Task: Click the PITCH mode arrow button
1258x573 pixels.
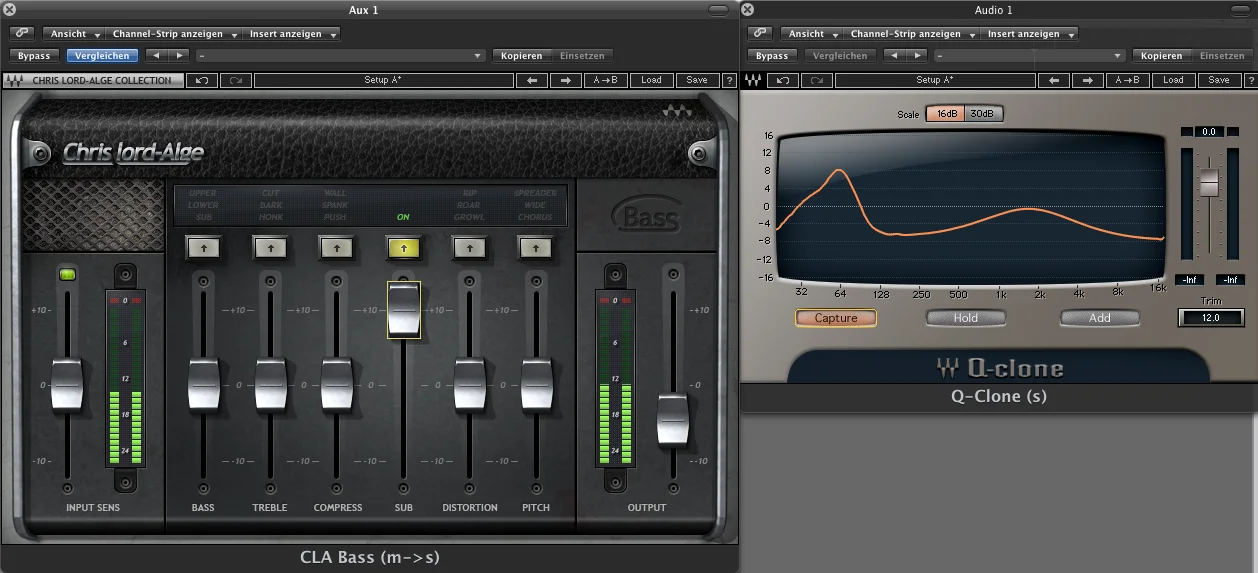Action: (536, 247)
